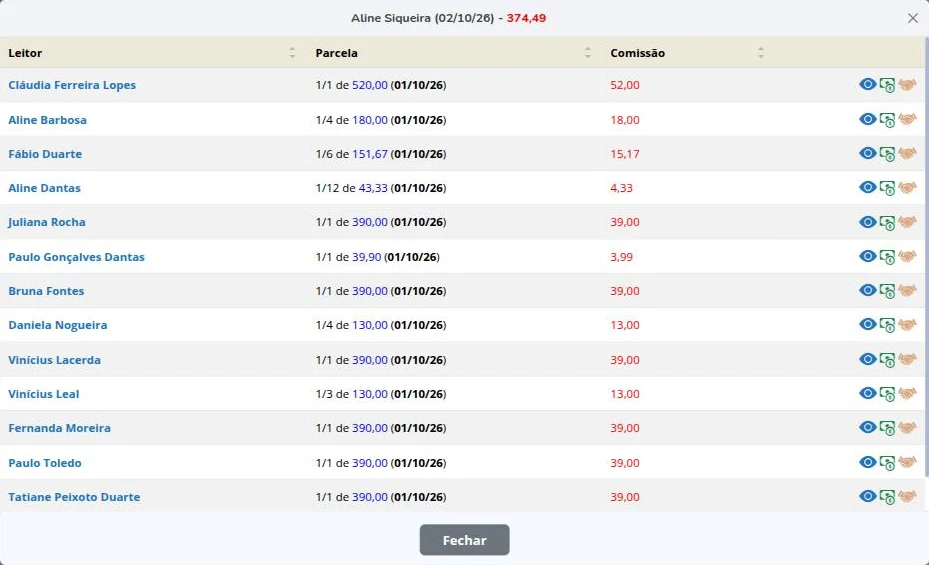
Task: Open money icon for Daniela Nogueira
Action: [x=887, y=325]
